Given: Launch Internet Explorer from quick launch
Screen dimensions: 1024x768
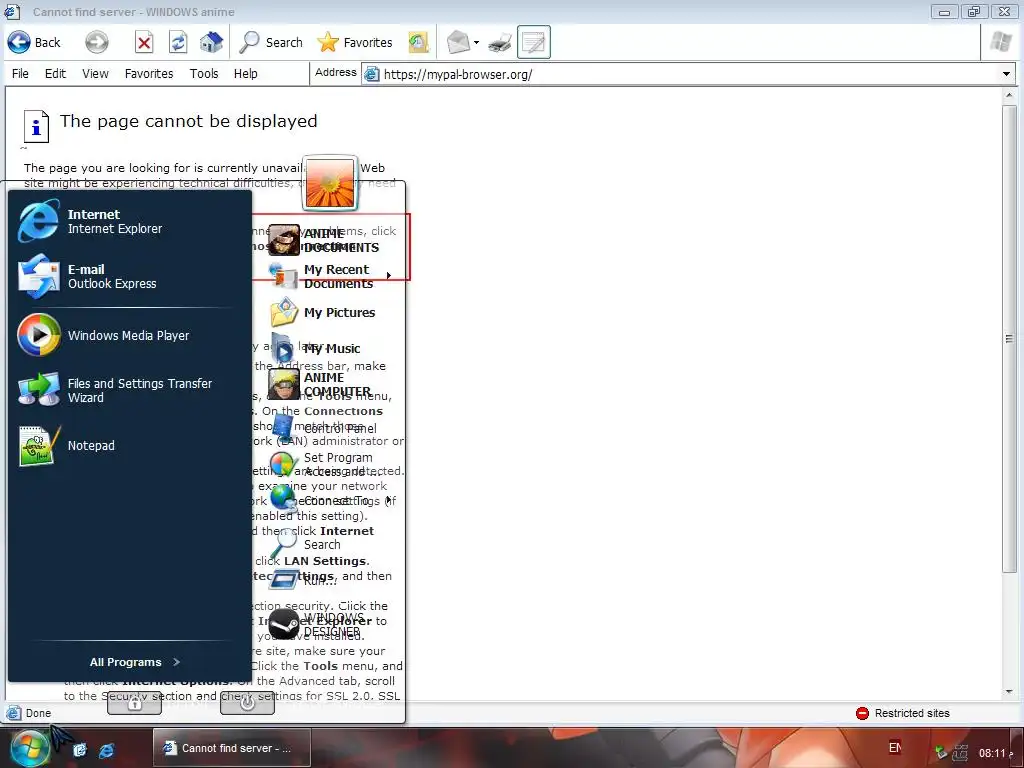Looking at the screenshot, I should [106, 750].
